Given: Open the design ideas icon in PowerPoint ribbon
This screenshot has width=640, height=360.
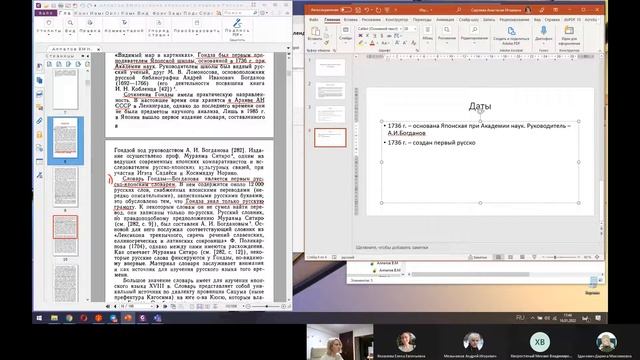Looking at the screenshot, I should click(569, 31).
